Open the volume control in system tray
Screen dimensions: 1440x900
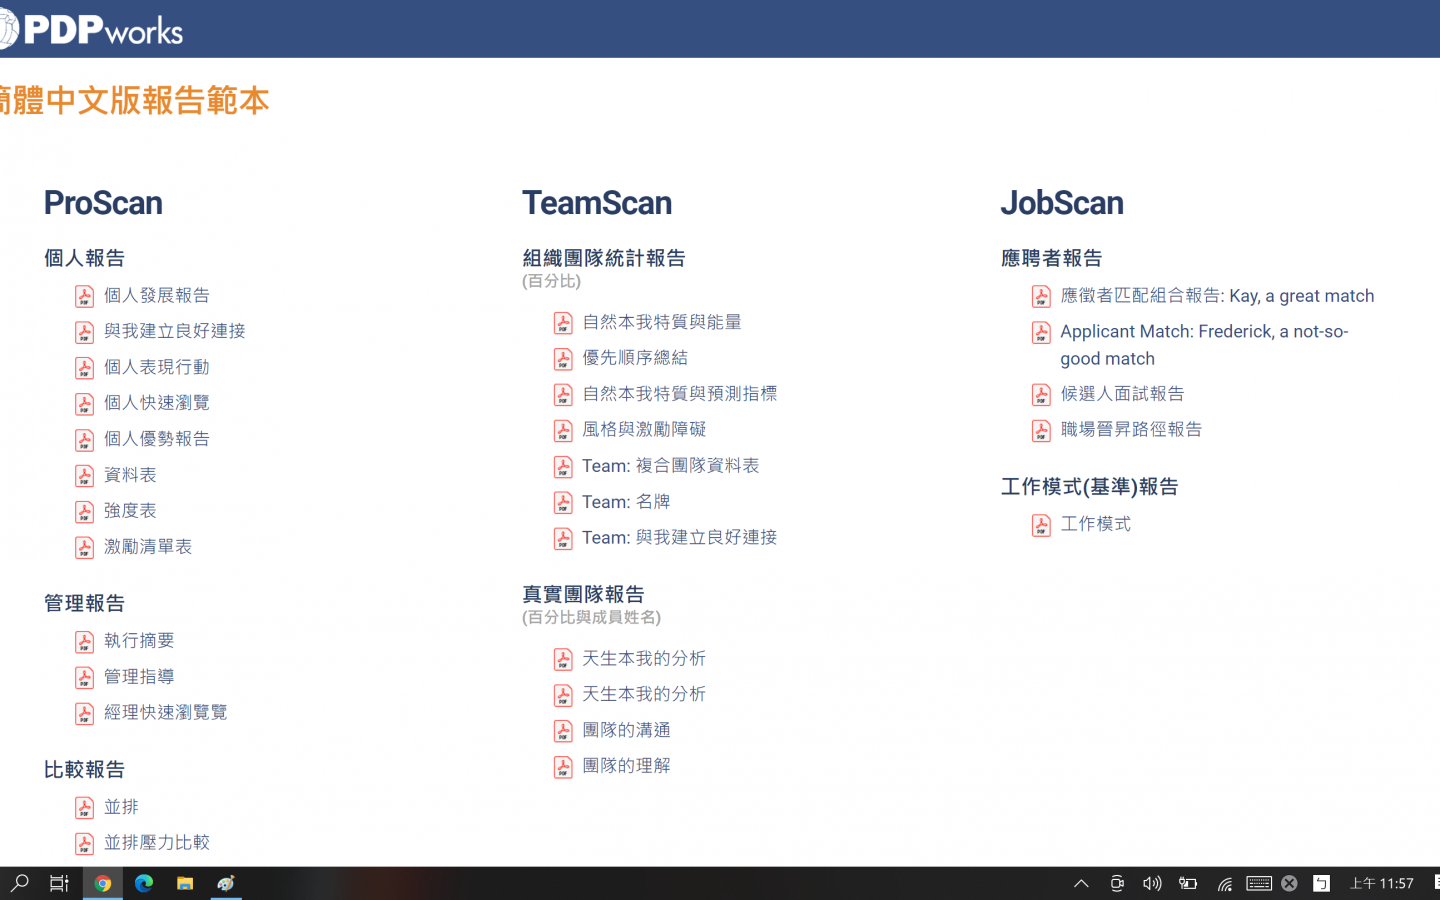point(1152,883)
